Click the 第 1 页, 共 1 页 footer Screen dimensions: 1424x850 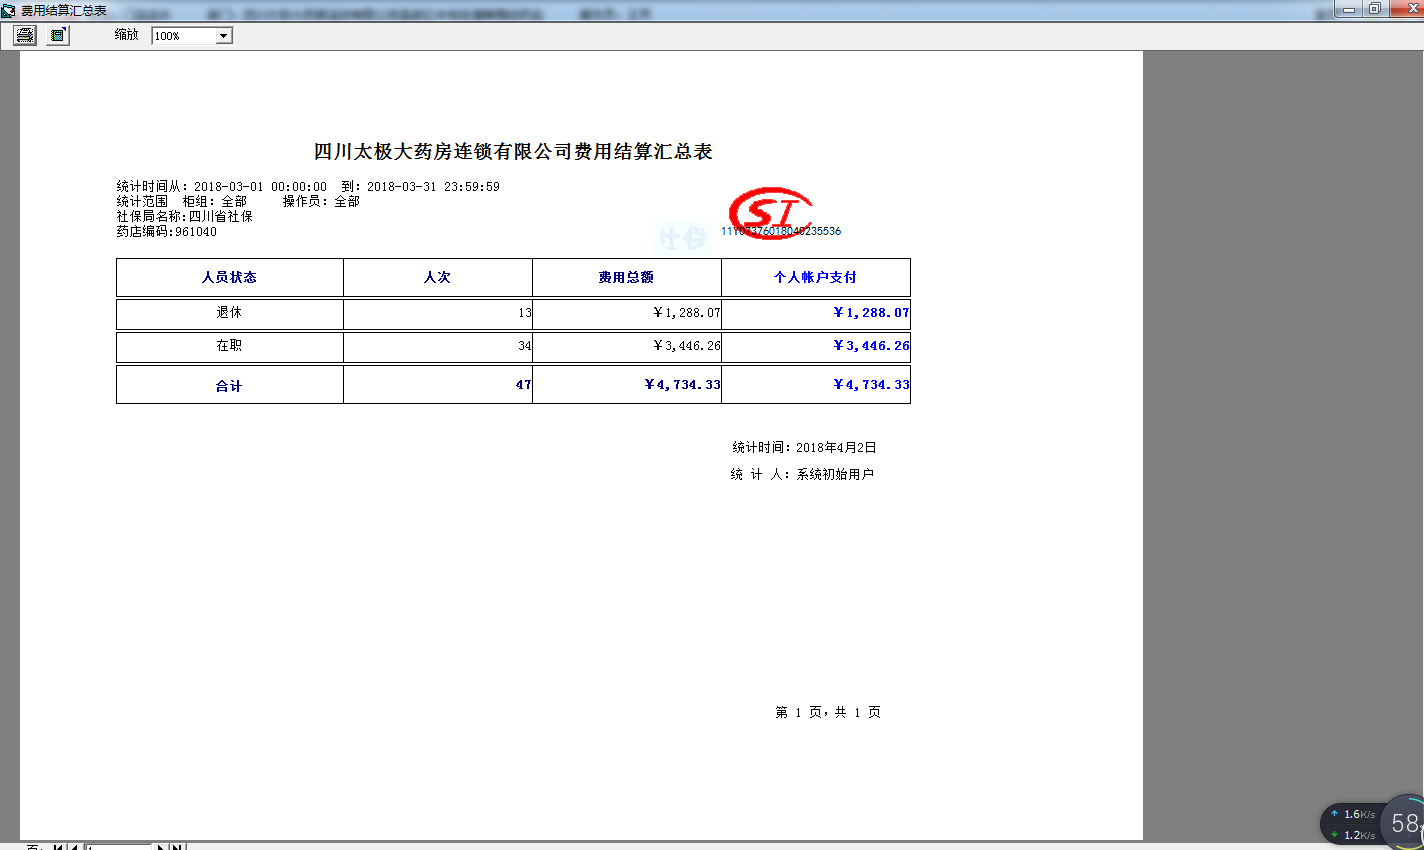coord(828,712)
